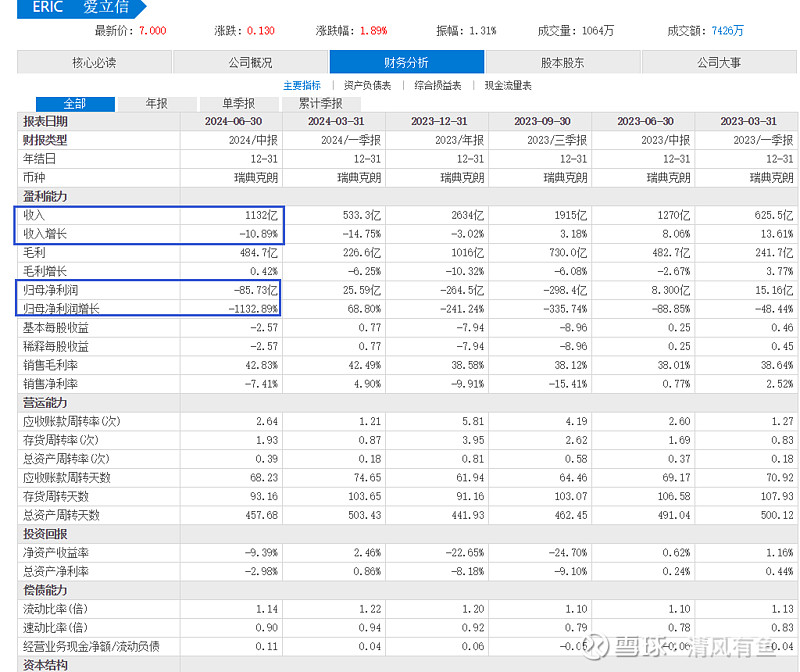Viewport: 800px width, 672px height.
Task: Click the 2024-03-31 column header
Action: pos(336,121)
